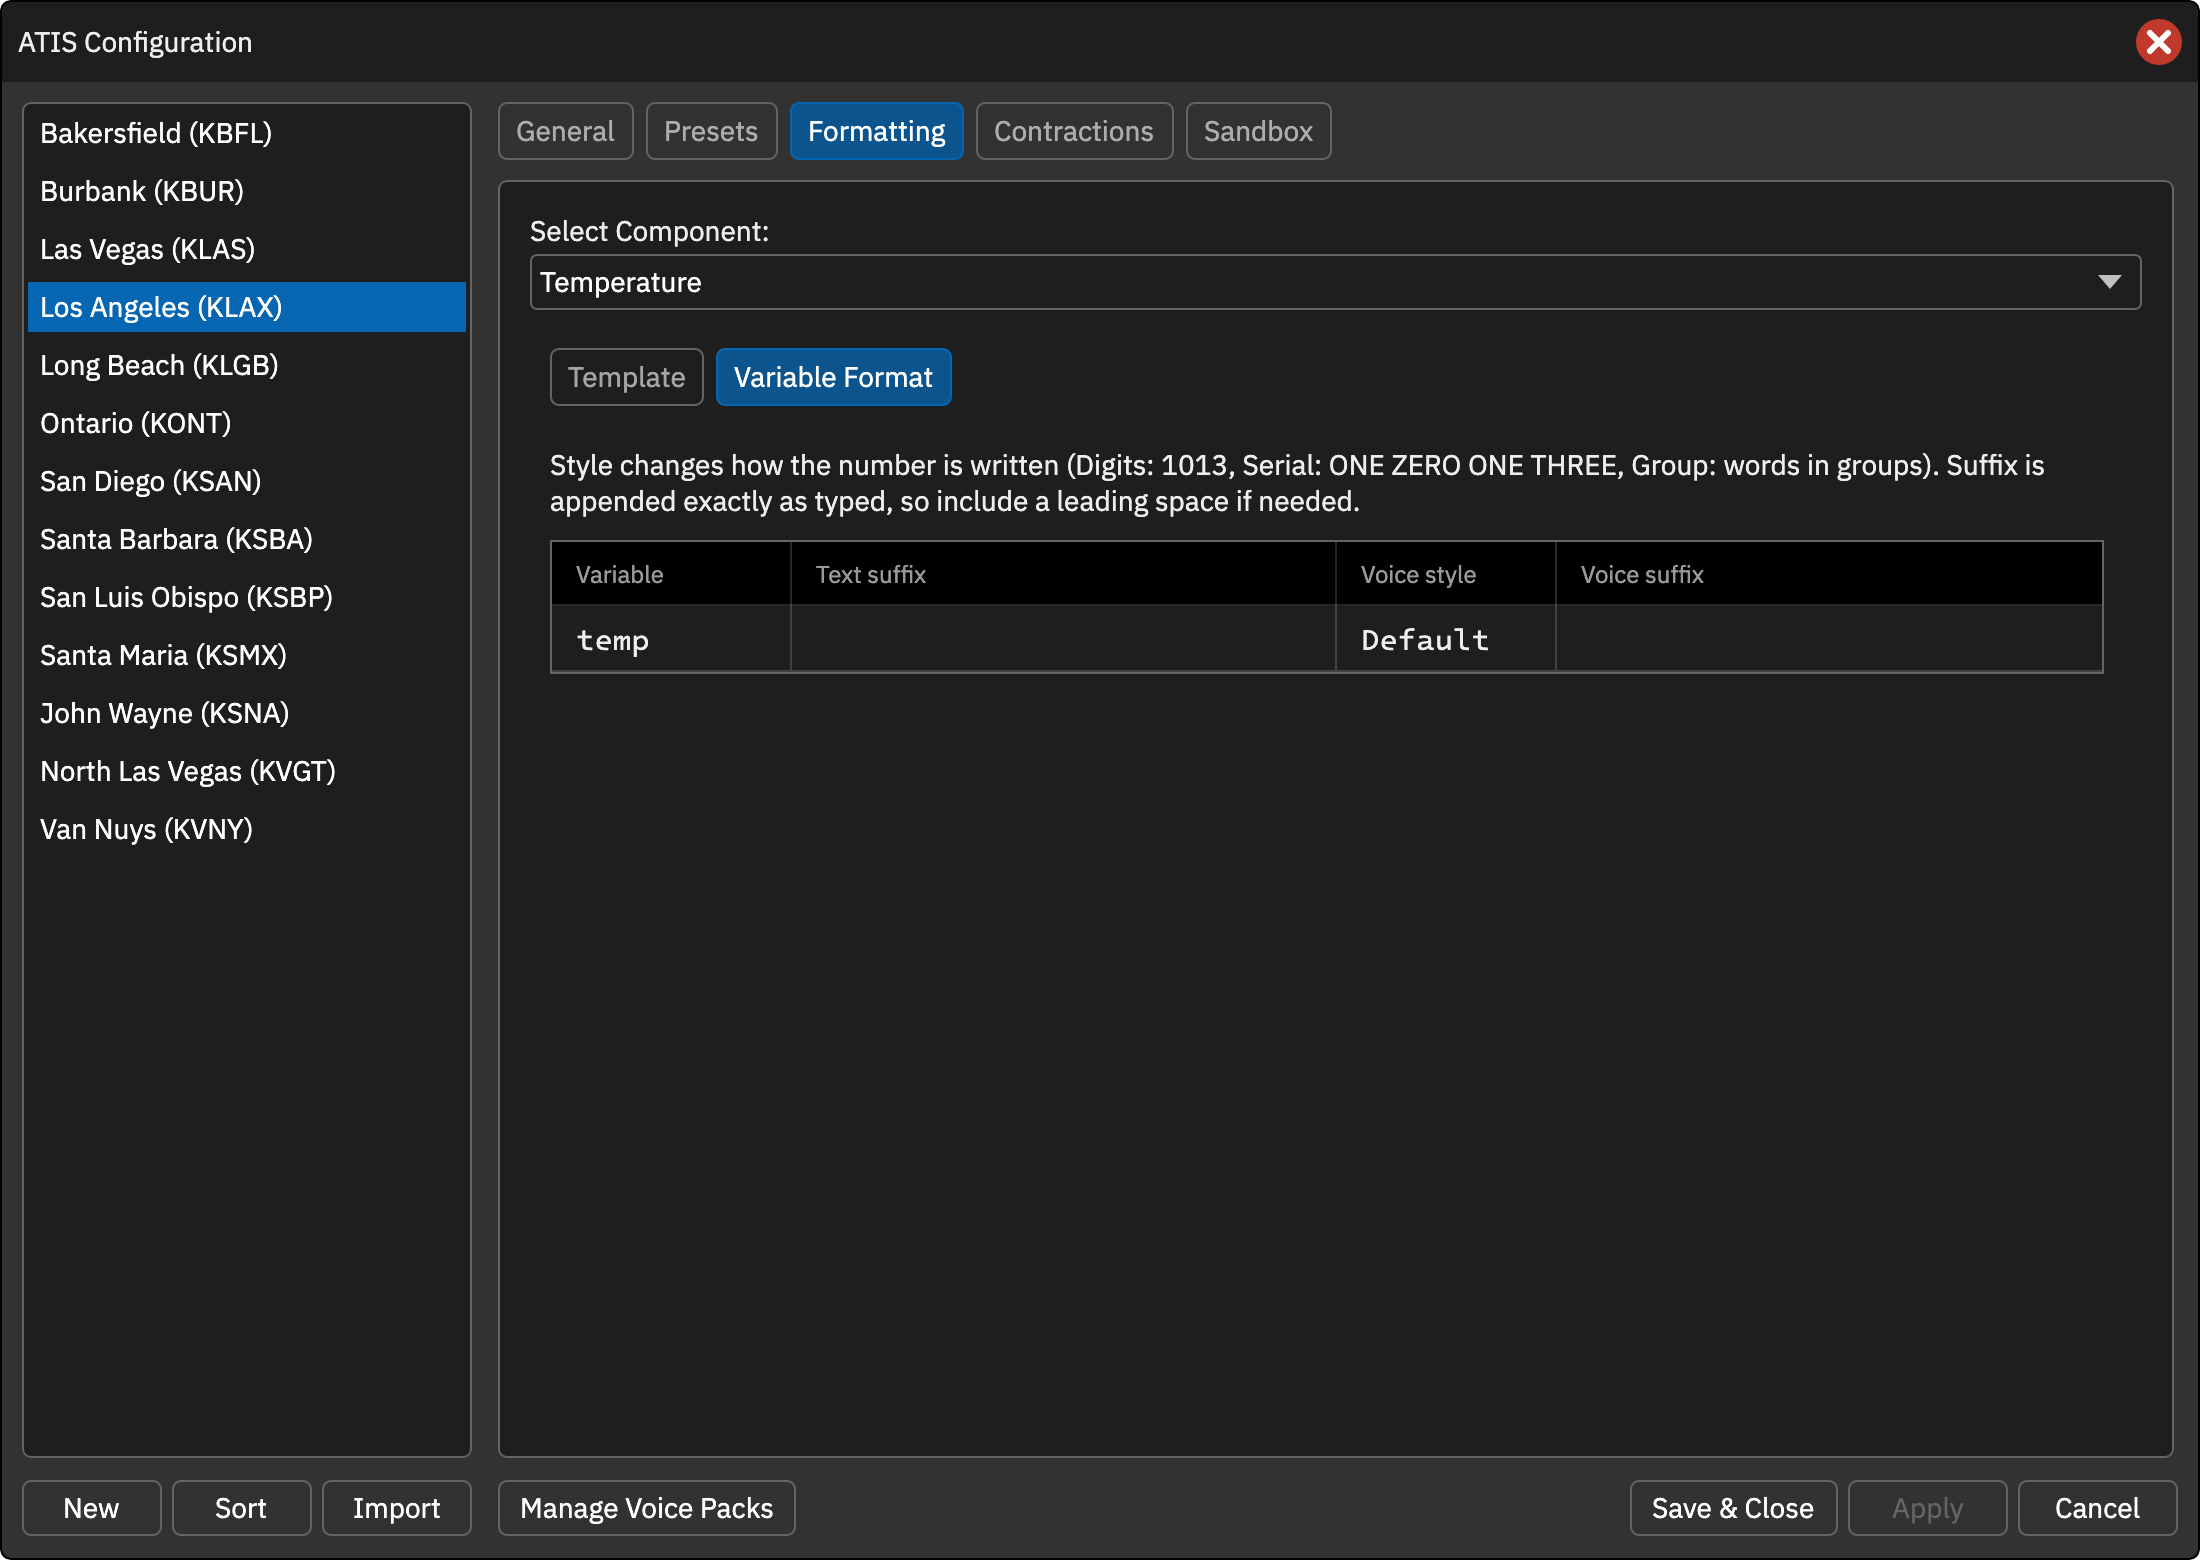
Task: Click the New station button
Action: pos(91,1508)
